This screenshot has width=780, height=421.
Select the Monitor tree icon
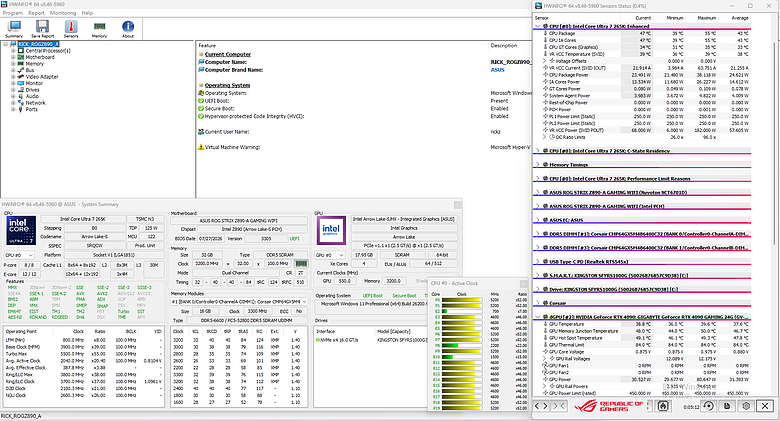21,83
